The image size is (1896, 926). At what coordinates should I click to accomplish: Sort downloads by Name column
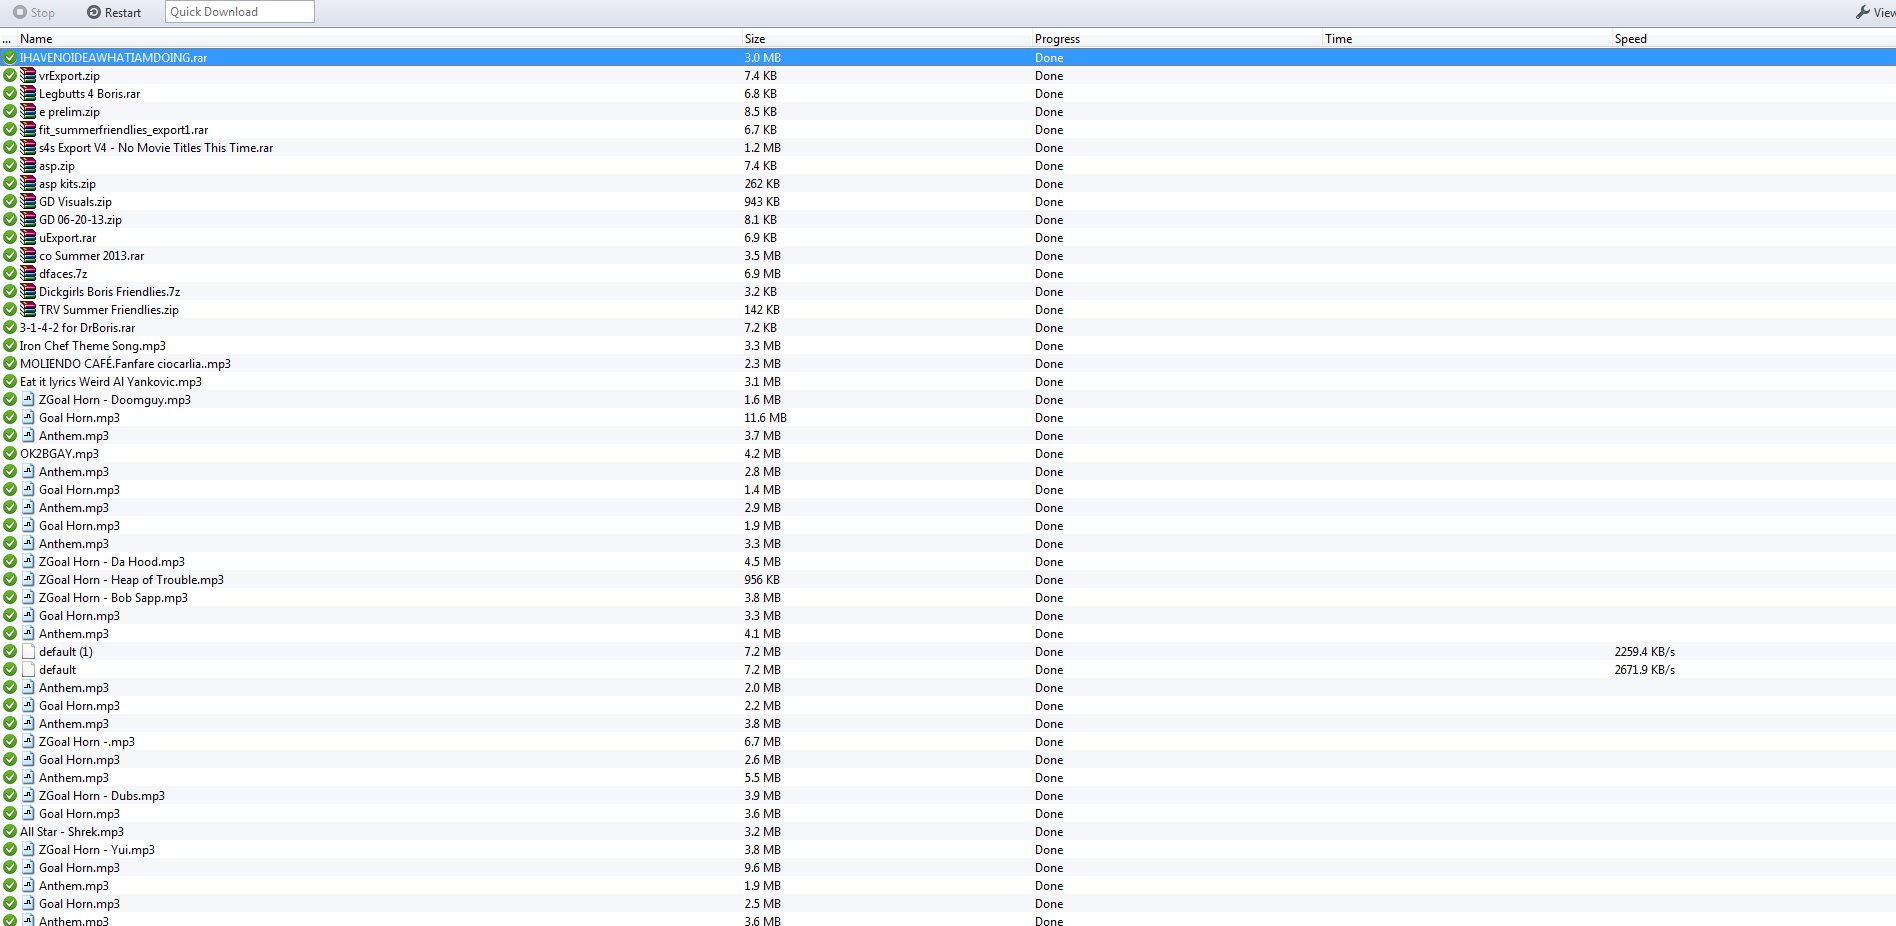click(x=36, y=39)
